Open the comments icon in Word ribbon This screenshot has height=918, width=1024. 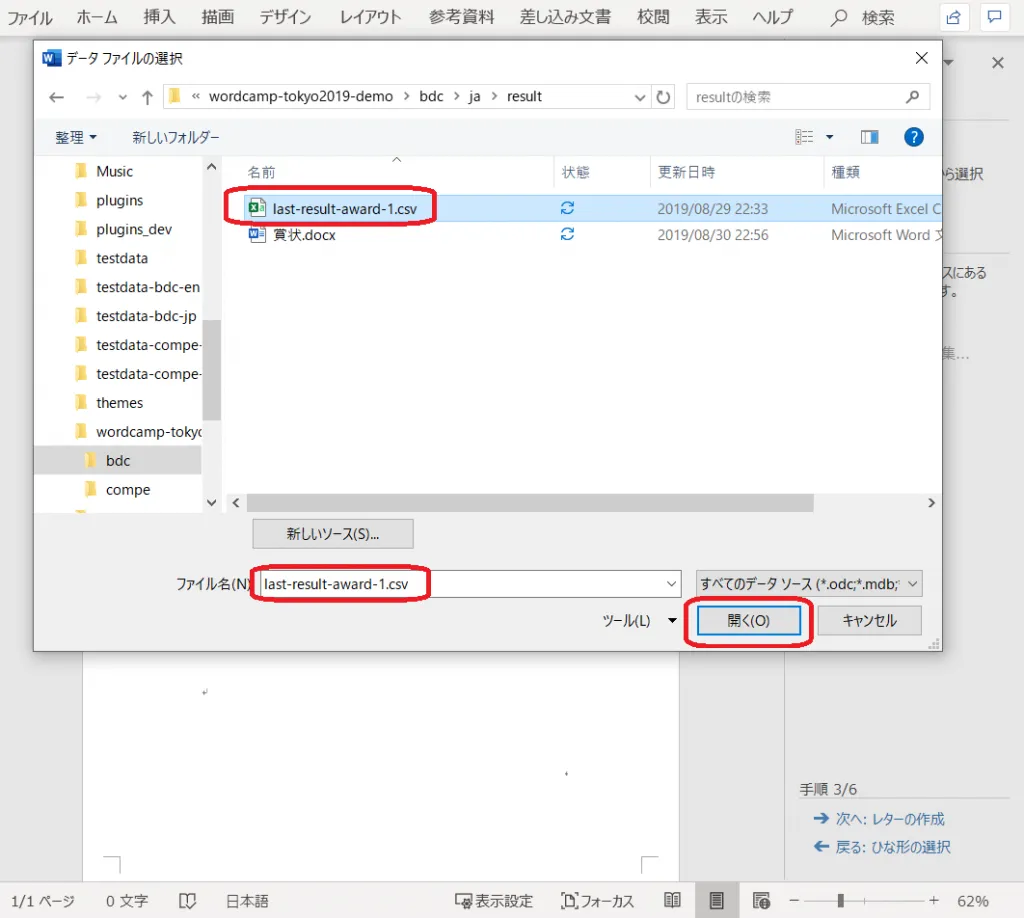click(994, 17)
